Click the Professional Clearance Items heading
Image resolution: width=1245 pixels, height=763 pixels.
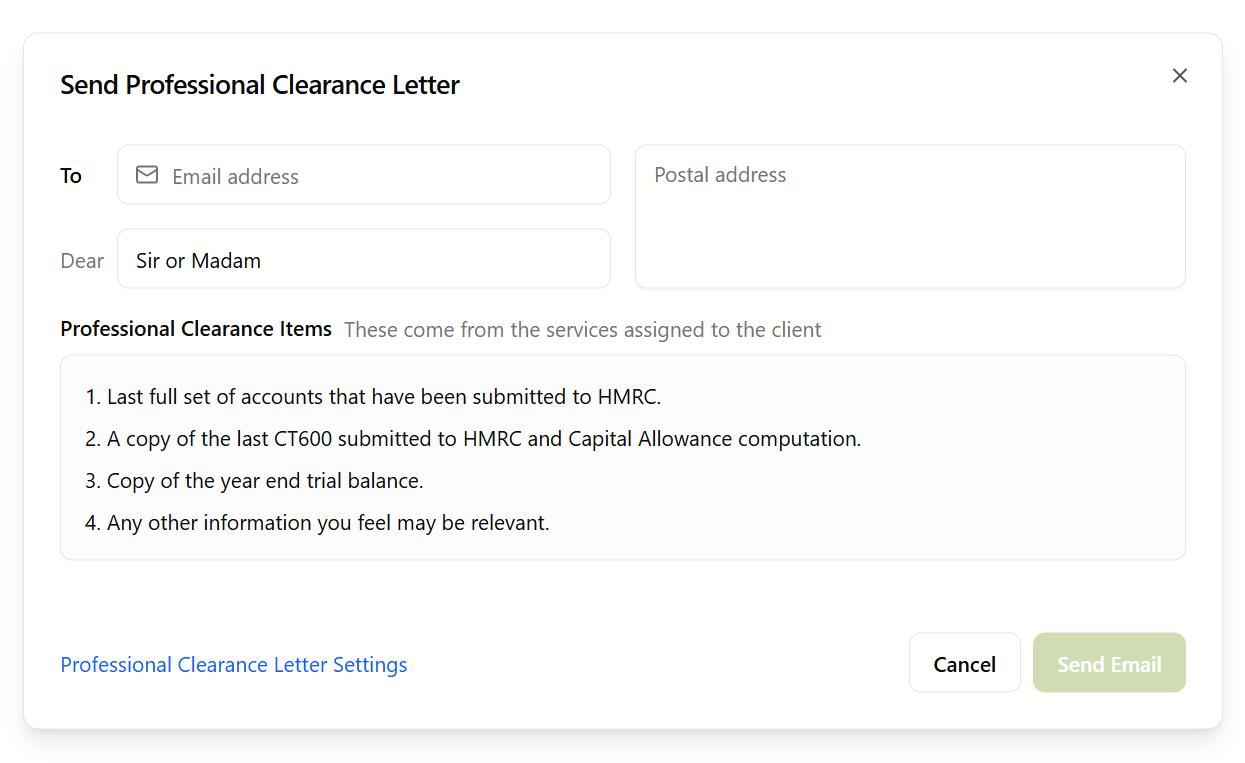[195, 328]
